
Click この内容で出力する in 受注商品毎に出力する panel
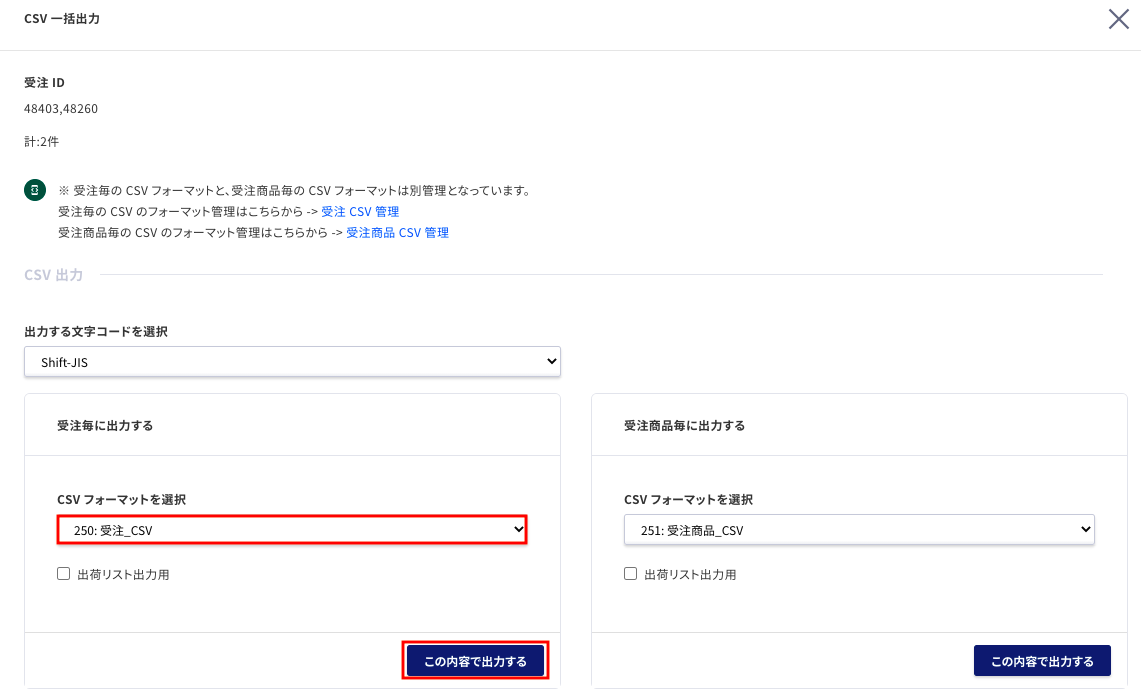tap(1042, 661)
